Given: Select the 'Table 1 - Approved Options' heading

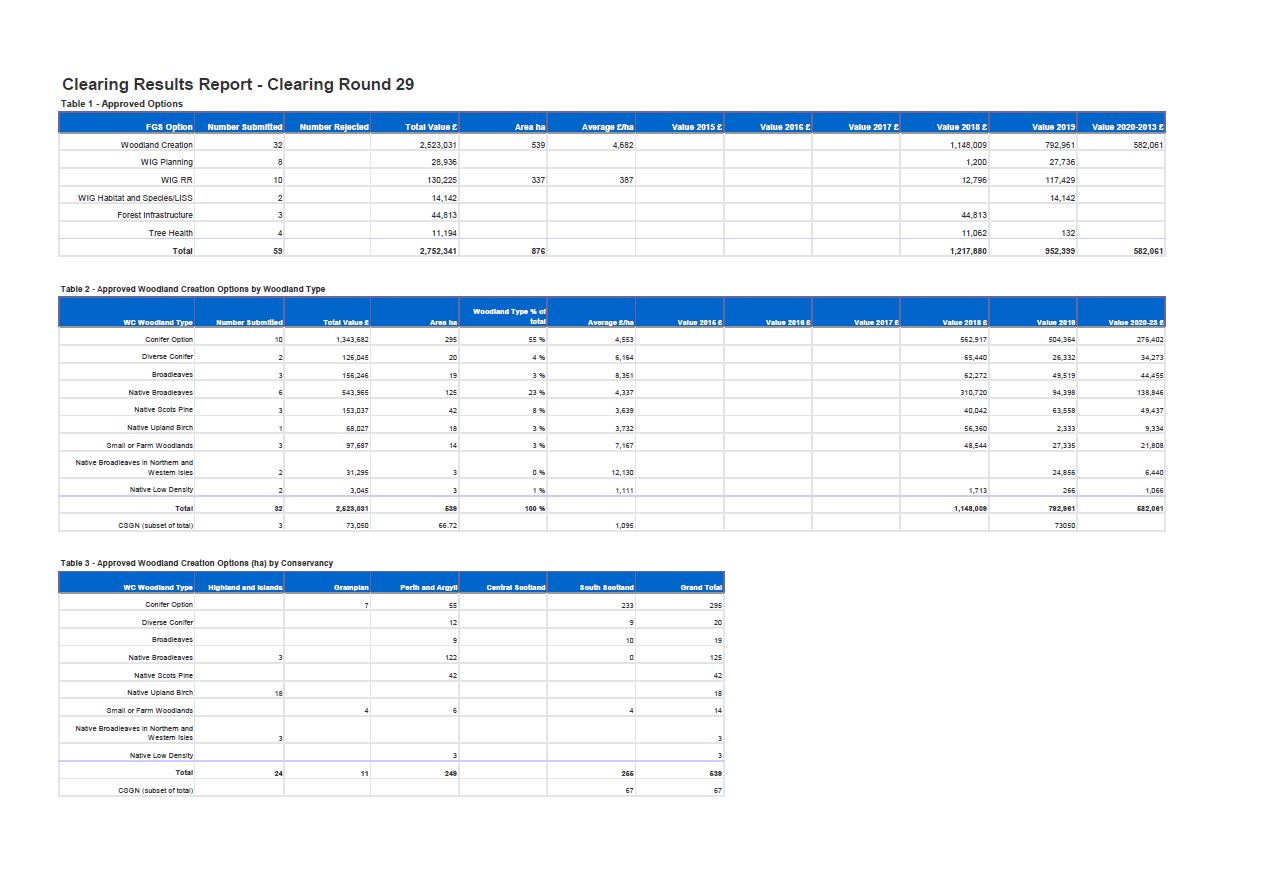Looking at the screenshot, I should click(121, 104).
